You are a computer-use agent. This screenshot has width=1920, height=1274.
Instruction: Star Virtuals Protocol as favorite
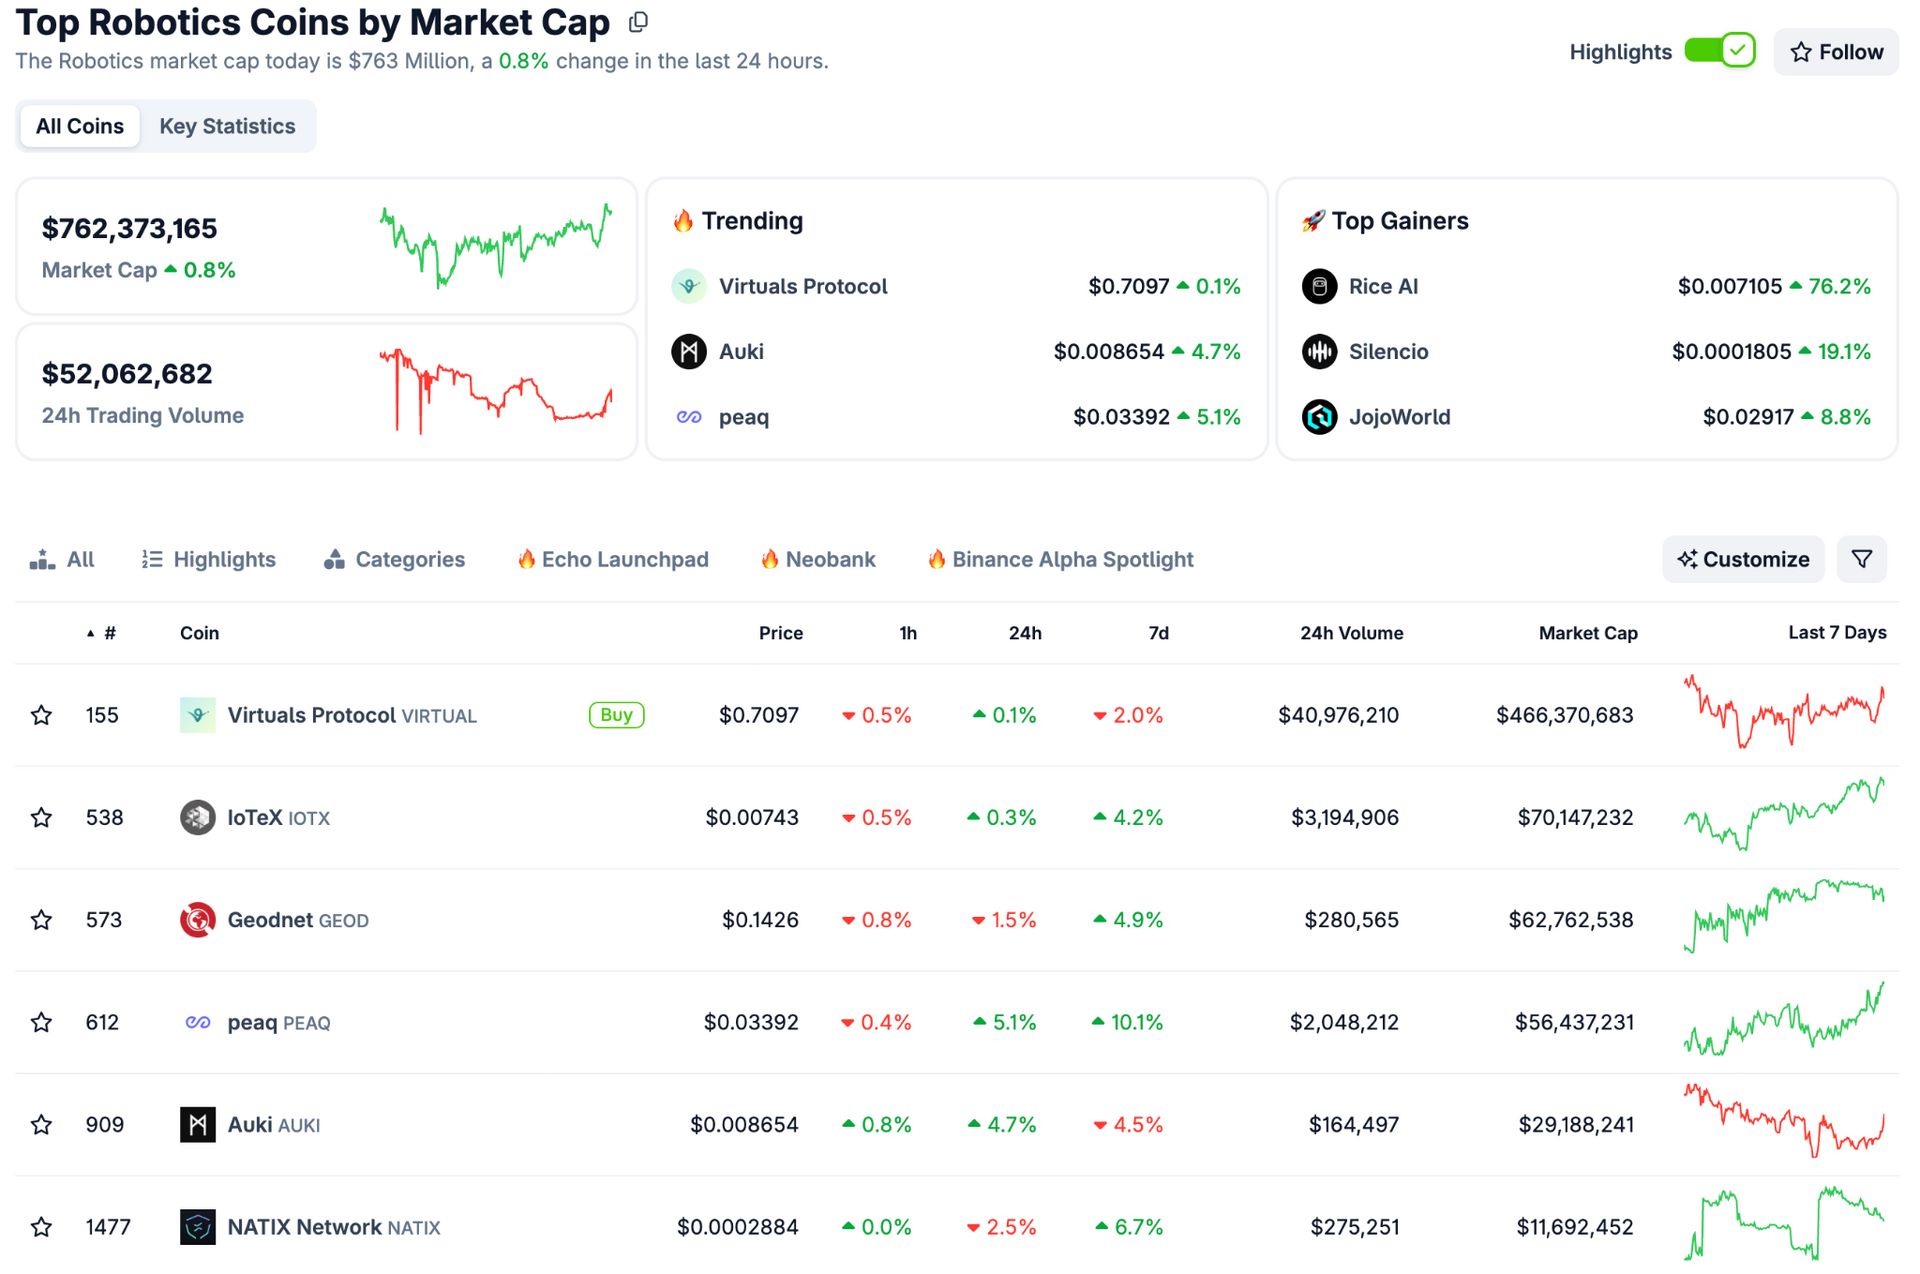[x=41, y=715]
